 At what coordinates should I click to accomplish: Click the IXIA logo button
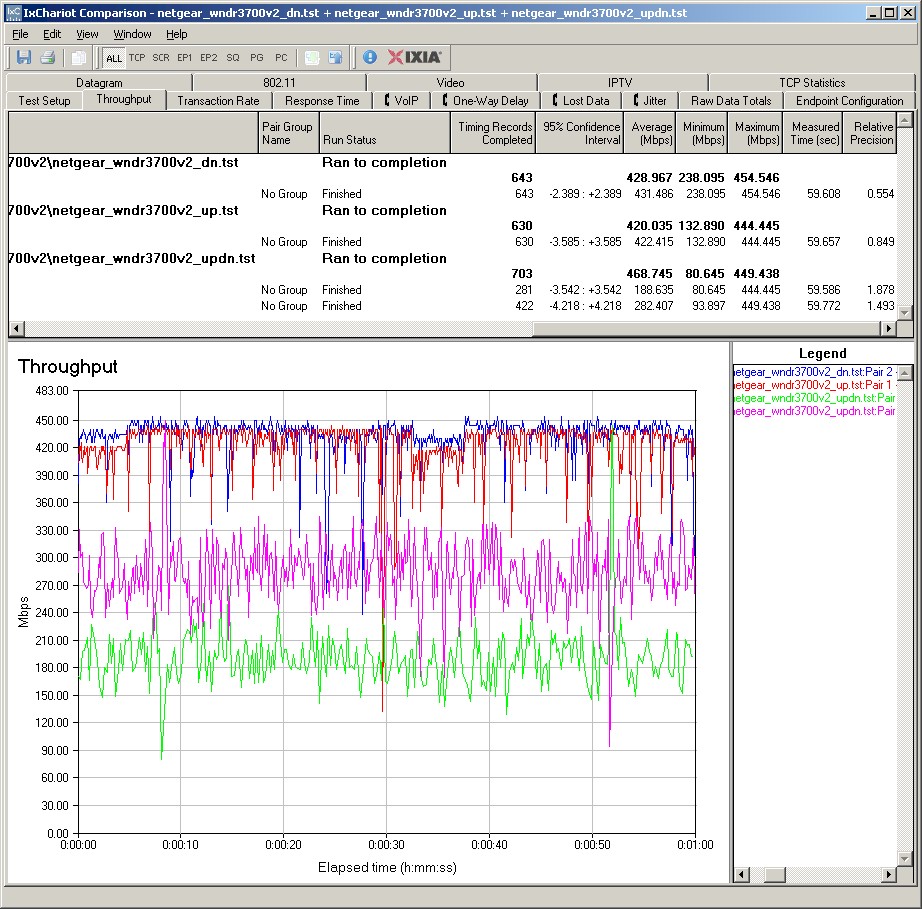415,57
